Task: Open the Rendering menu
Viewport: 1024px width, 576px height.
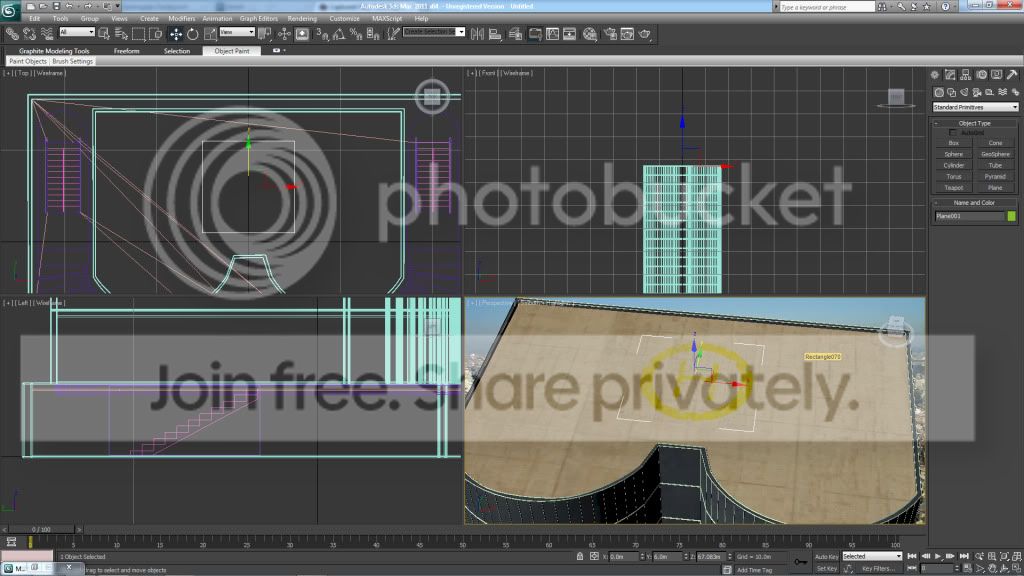Action: click(302, 18)
